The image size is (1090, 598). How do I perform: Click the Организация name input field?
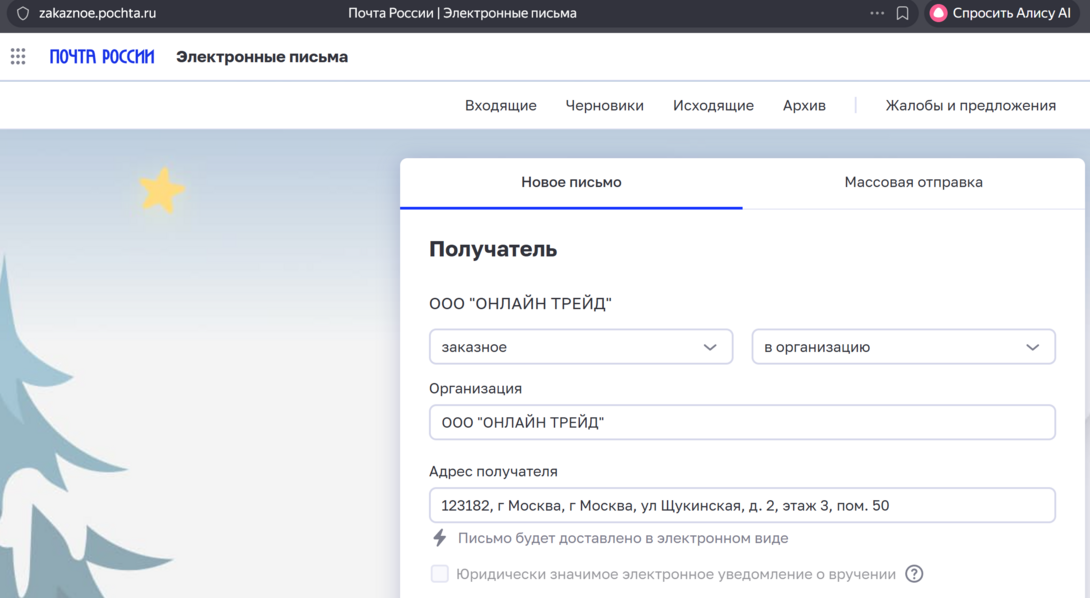(742, 423)
